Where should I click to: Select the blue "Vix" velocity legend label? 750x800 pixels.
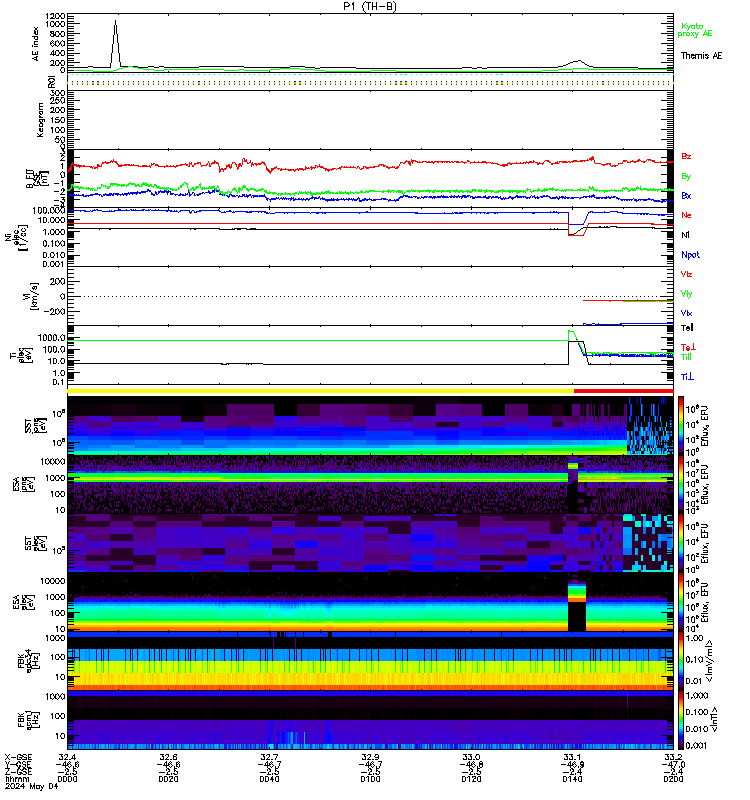tap(686, 313)
